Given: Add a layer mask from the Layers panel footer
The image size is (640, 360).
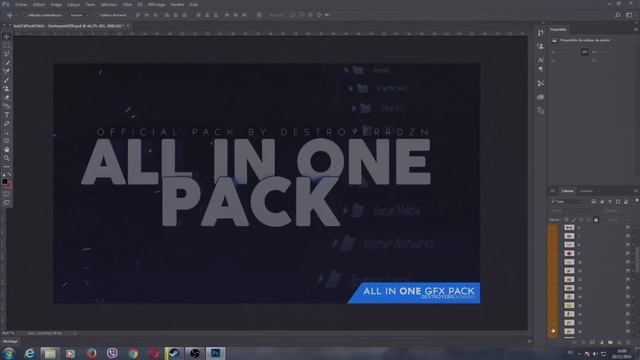Looking at the screenshot, I should pyautogui.click(x=592, y=342).
